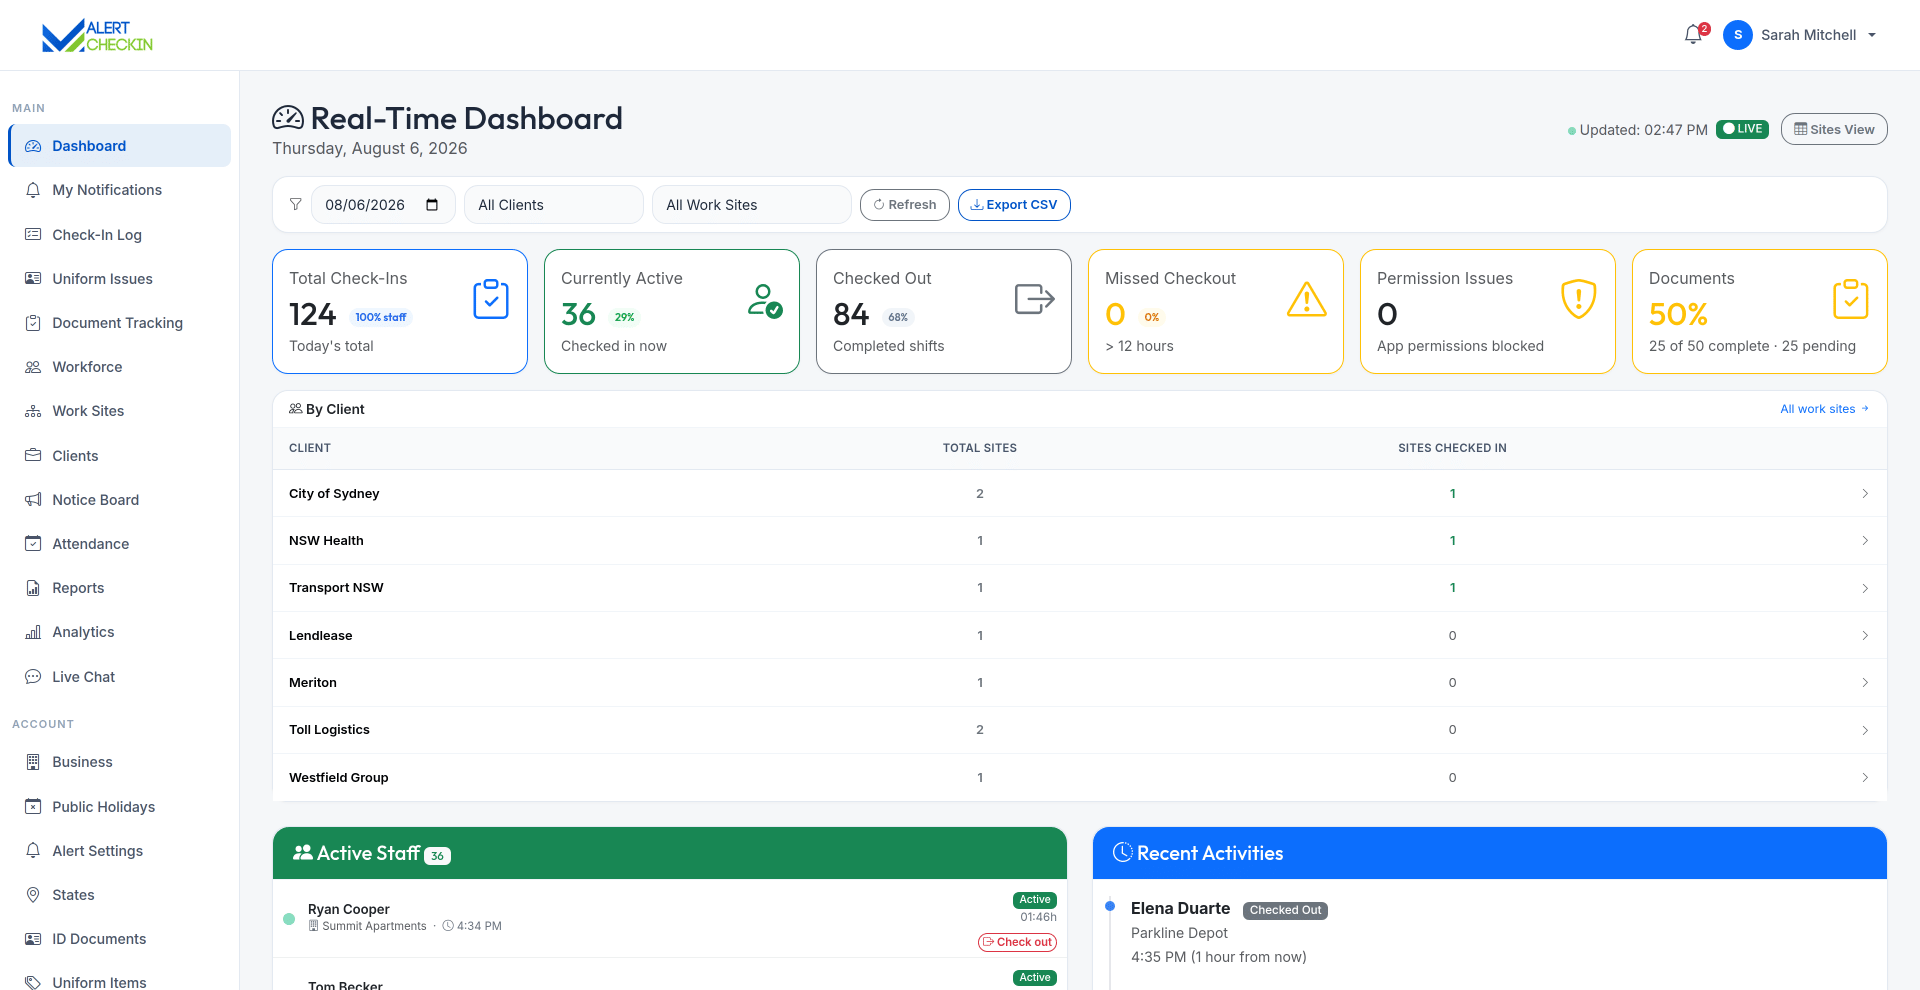Open the Workforce section

point(120,367)
